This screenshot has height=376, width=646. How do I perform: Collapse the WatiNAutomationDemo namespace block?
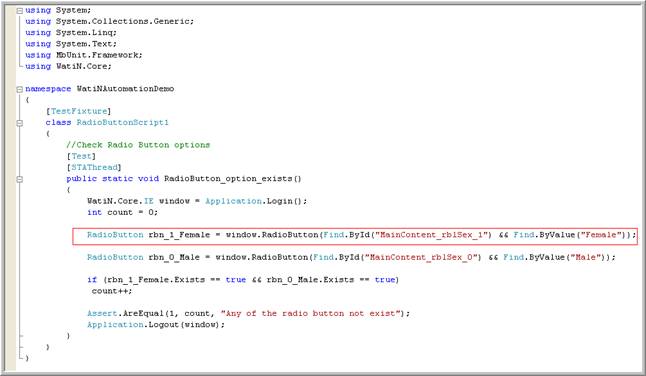click(19, 89)
